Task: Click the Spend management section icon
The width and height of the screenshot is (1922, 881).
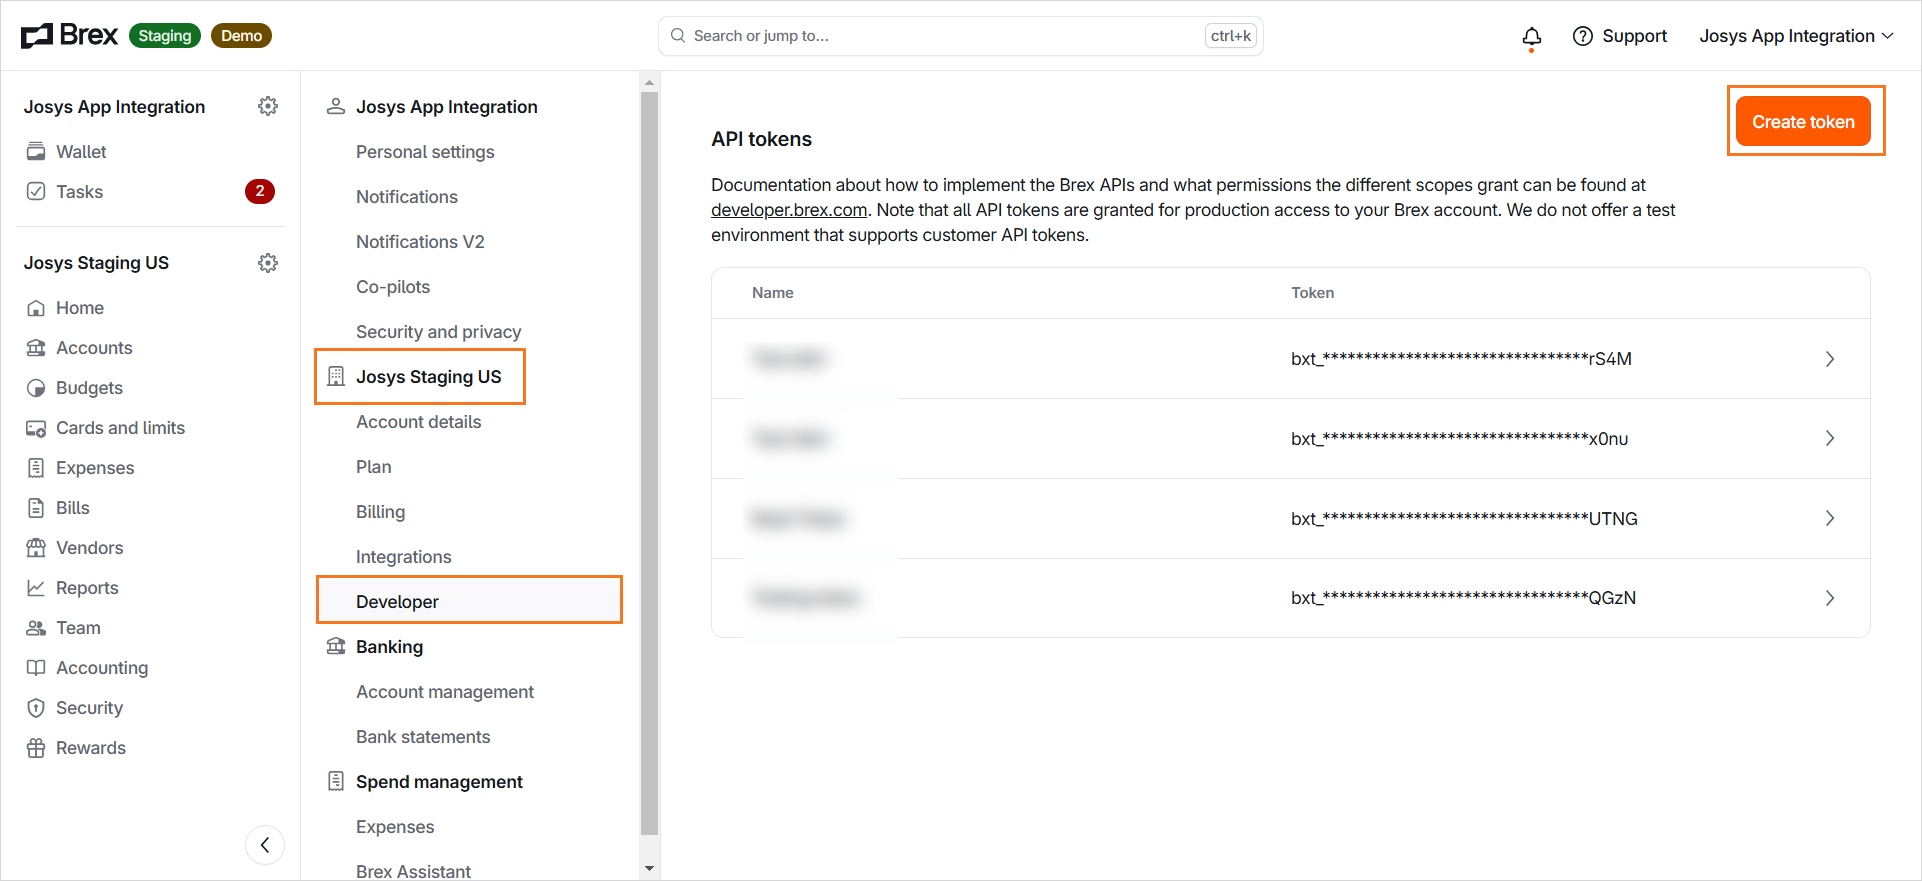Action: [x=336, y=781]
